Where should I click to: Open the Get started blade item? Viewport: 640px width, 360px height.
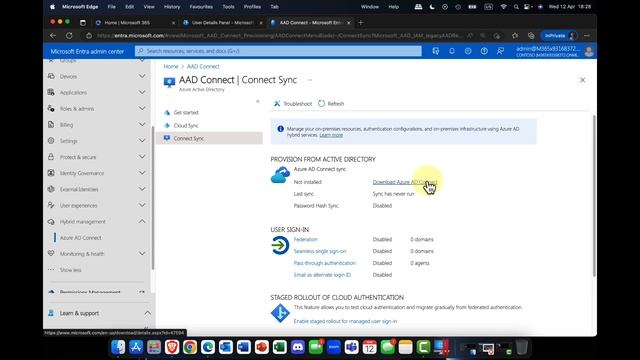click(186, 113)
